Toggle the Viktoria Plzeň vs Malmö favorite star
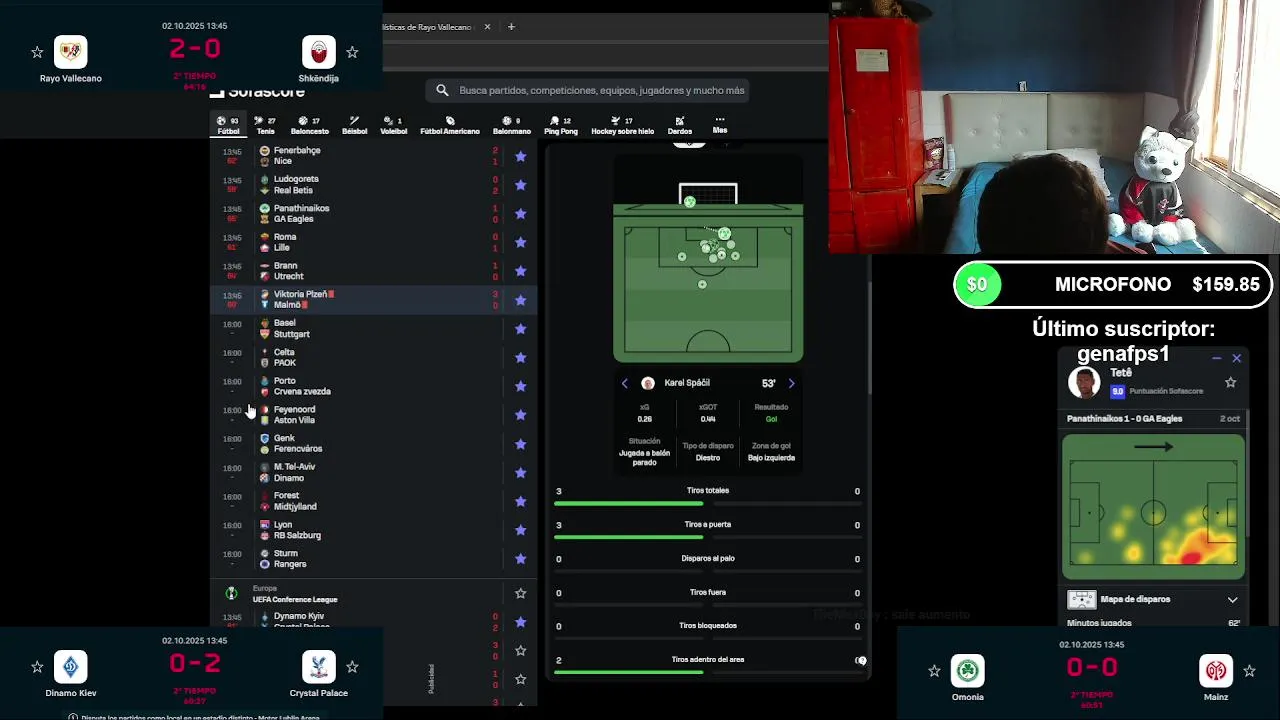Image resolution: width=1280 pixels, height=720 pixels. pos(520,300)
